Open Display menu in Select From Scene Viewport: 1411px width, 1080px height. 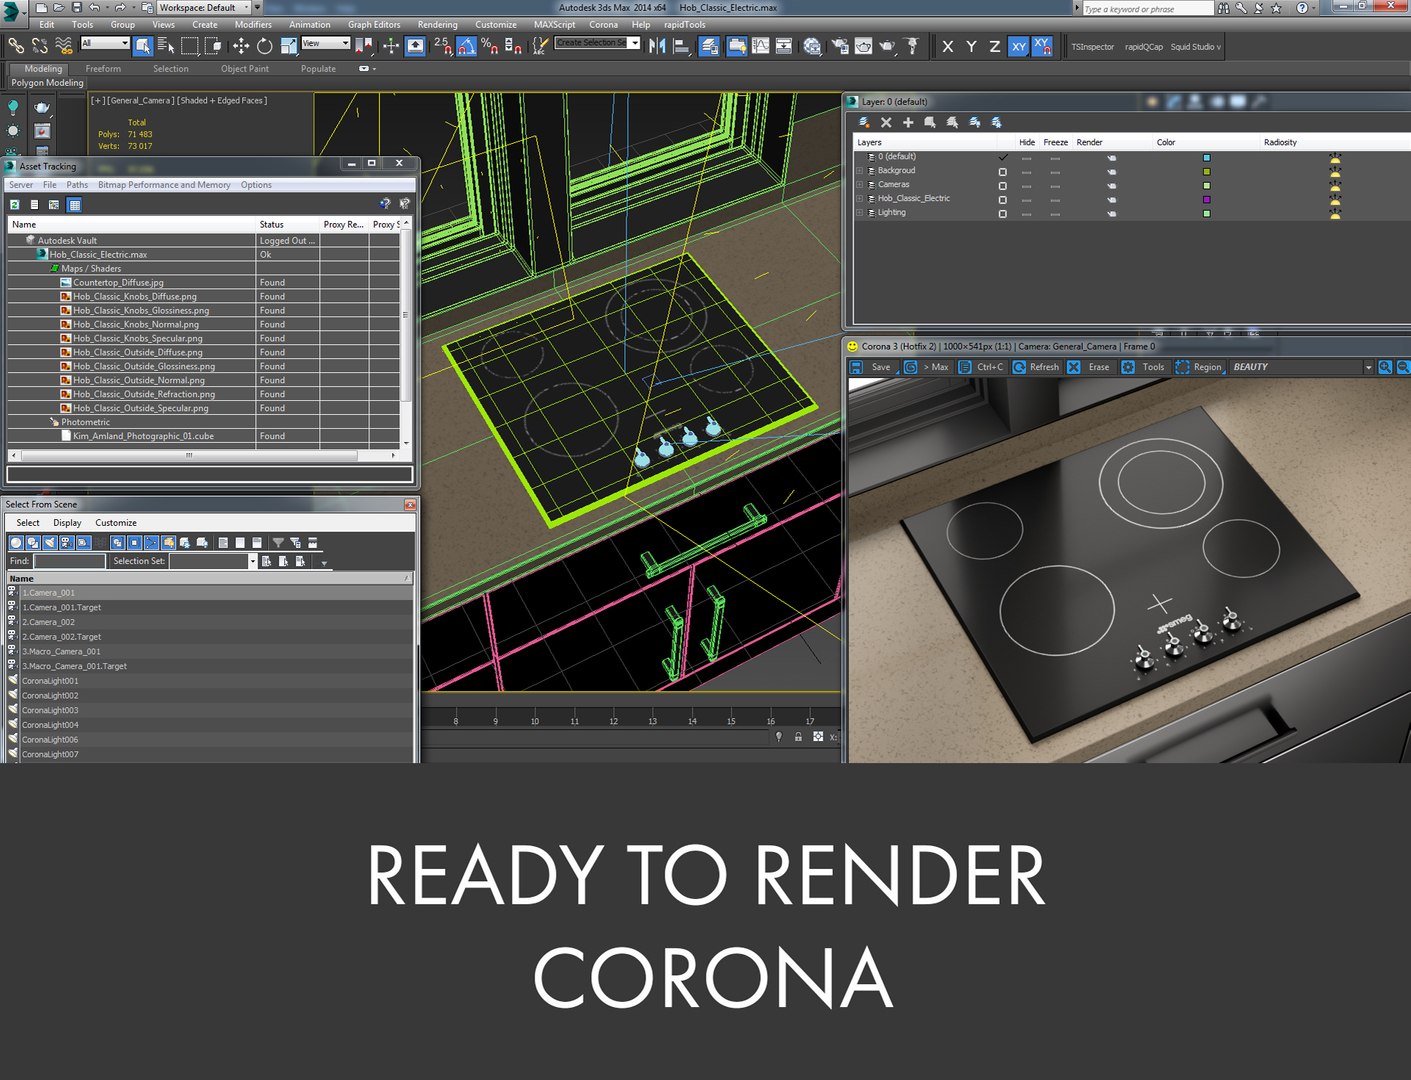click(67, 523)
